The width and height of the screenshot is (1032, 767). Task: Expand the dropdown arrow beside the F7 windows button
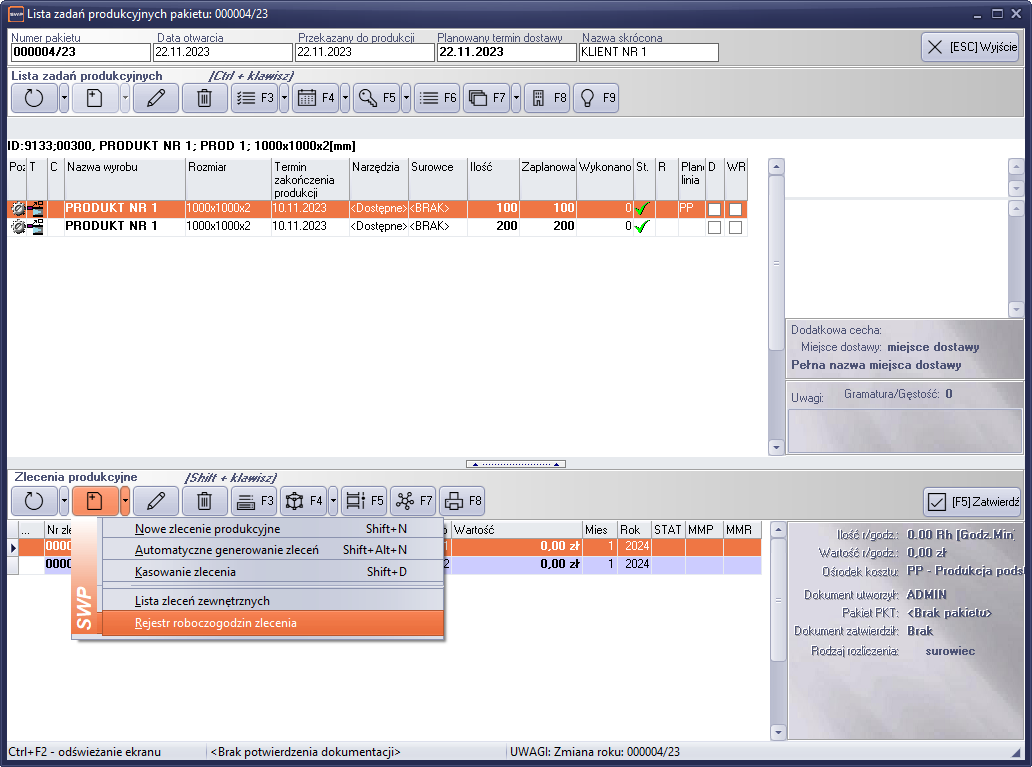click(516, 98)
